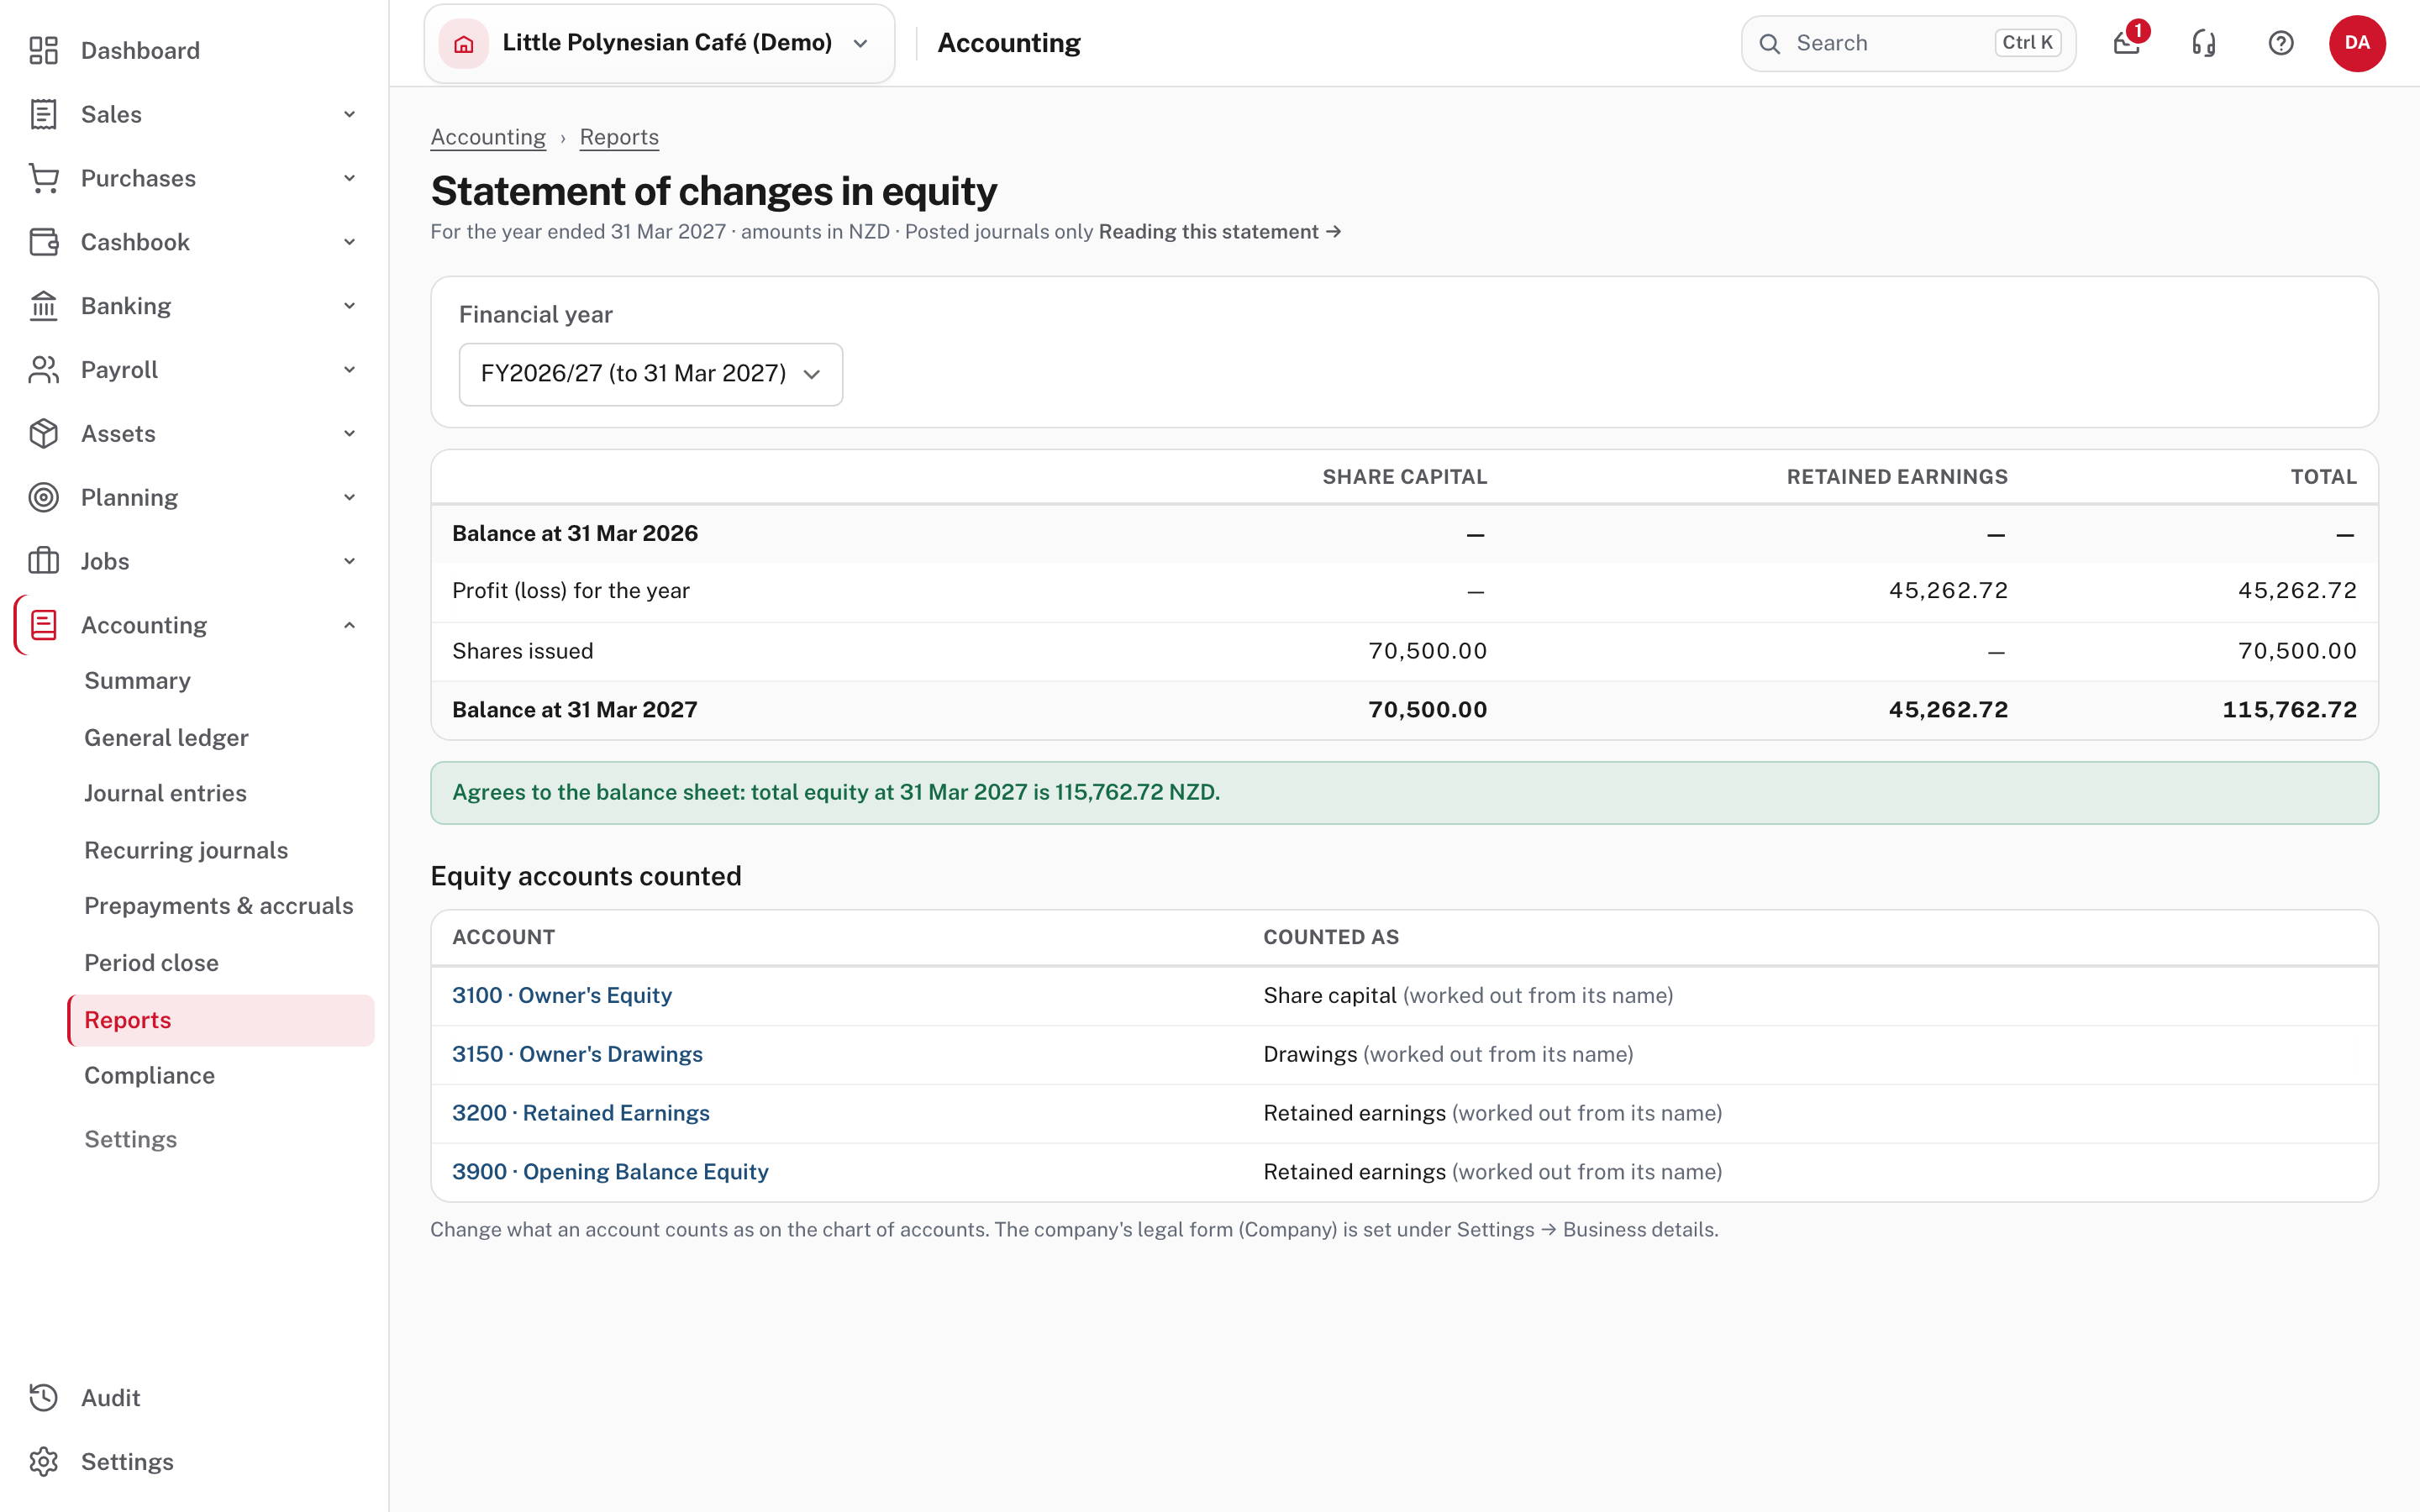2420x1512 pixels.
Task: Open the Accounting sub-menu Settings item
Action: [130, 1140]
